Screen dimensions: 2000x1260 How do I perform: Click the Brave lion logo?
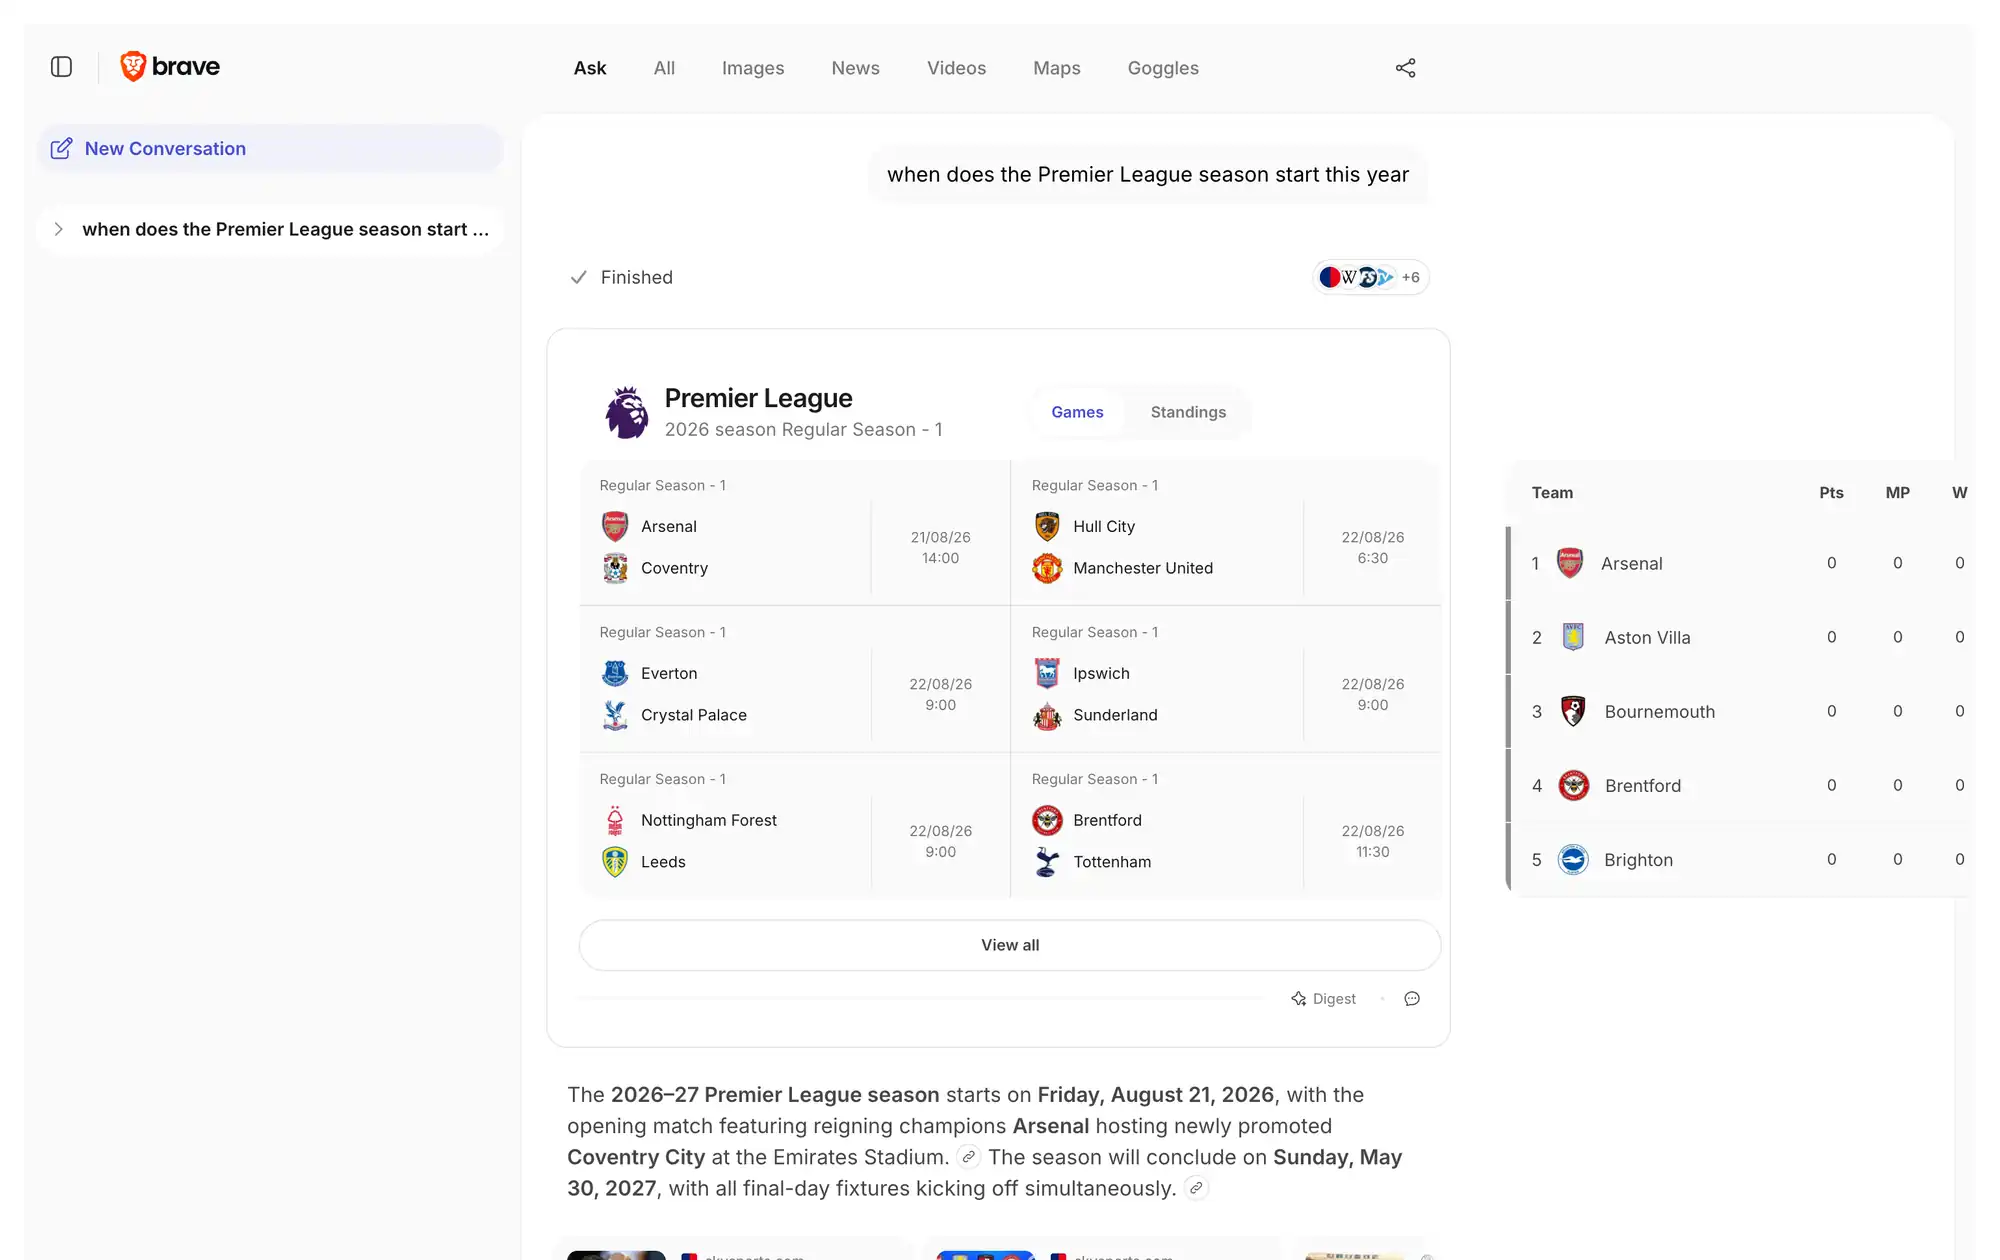133,67
